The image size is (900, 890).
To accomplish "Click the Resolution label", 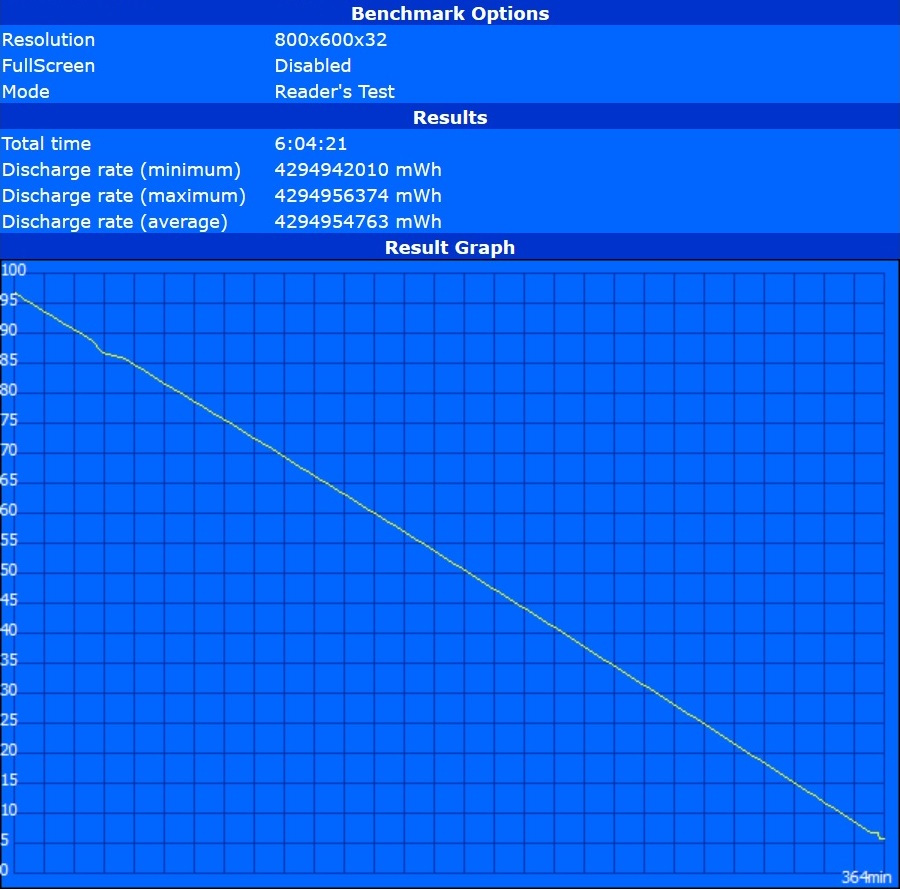I will coord(48,40).
